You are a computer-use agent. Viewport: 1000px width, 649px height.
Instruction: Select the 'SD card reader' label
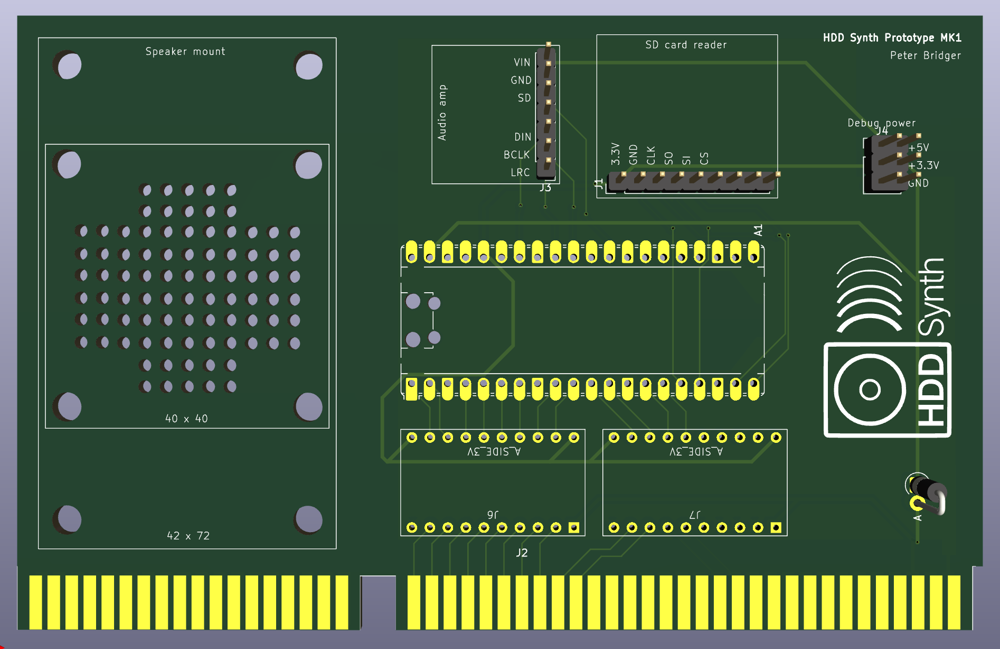pyautogui.click(x=686, y=45)
